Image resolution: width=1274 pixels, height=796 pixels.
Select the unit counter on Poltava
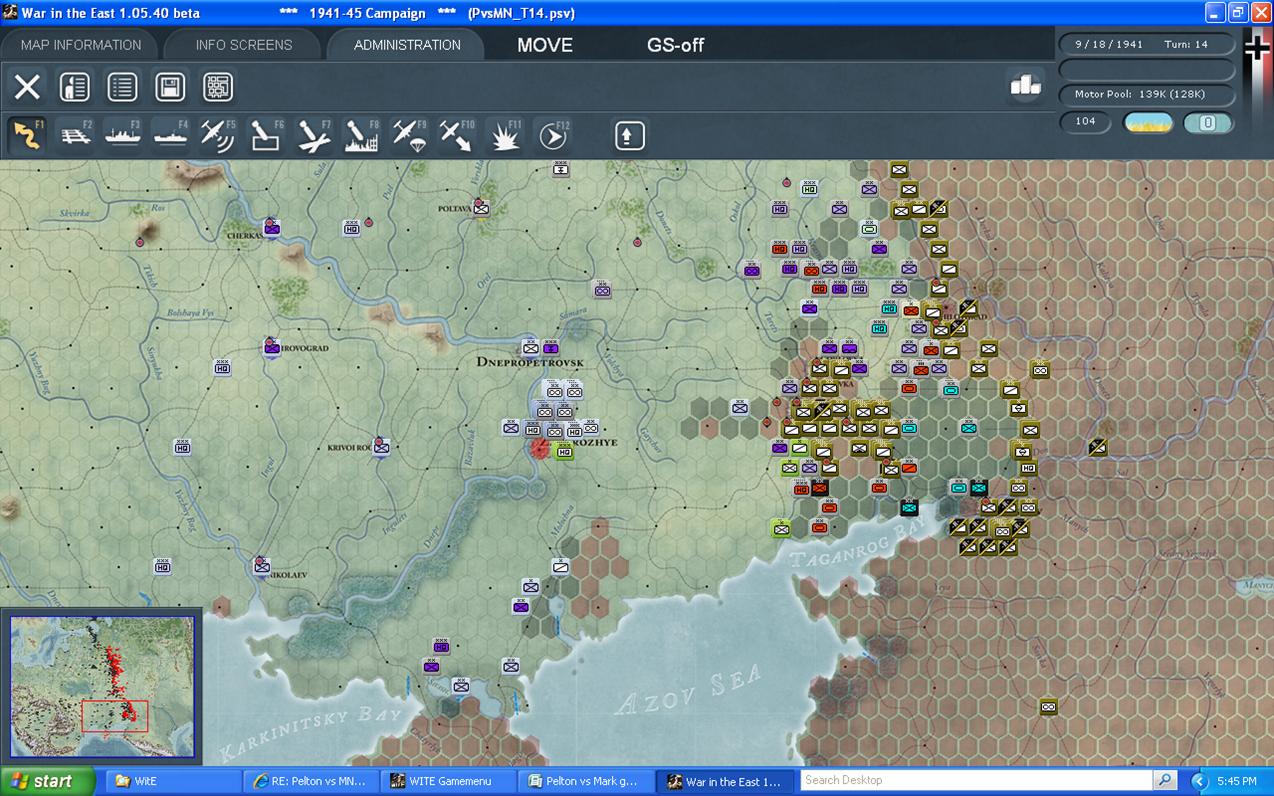tap(481, 208)
